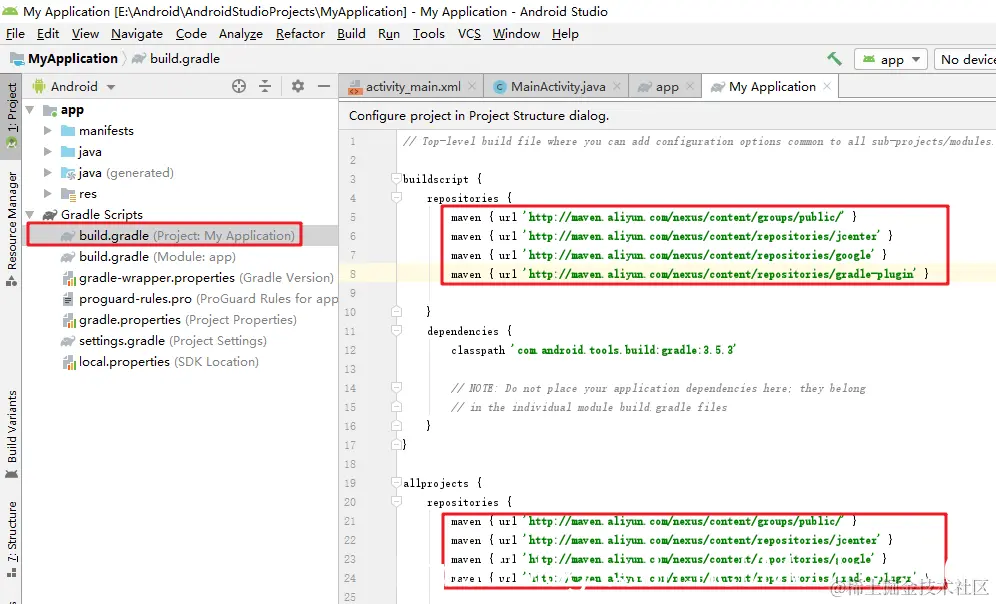Hide the Project panel with minus icon

tap(324, 86)
